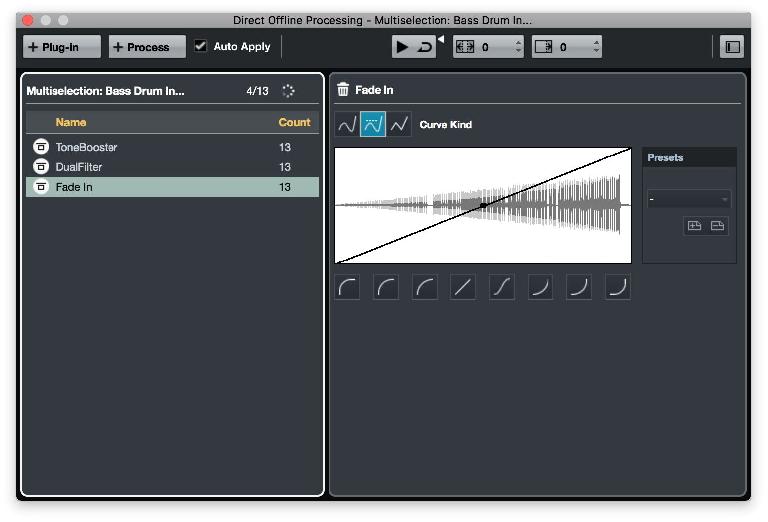
Task: Select the seventh exponential curve shape
Action: (x=579, y=287)
